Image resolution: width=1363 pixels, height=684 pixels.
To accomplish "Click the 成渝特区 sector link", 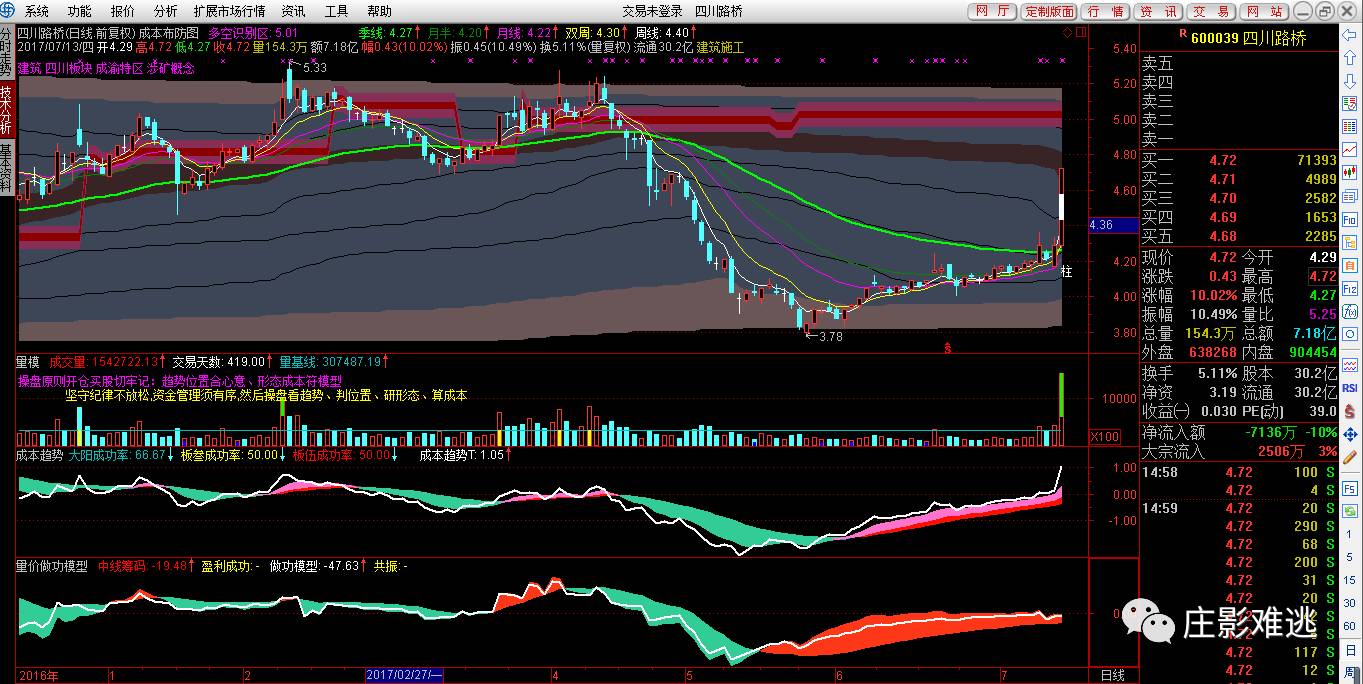I will tap(120, 70).
